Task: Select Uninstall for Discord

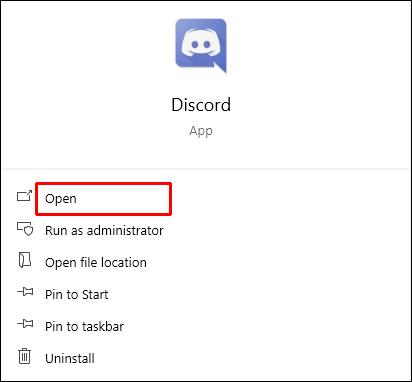Action: (70, 359)
